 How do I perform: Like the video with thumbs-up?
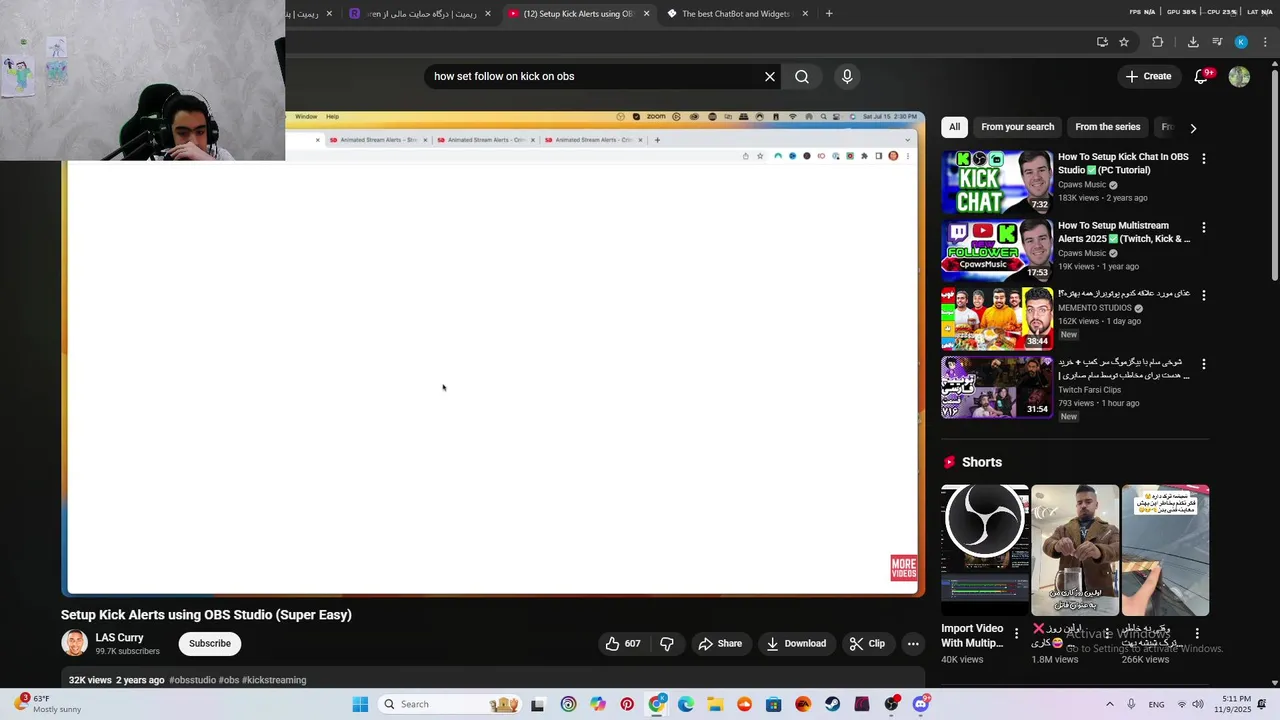pos(622,643)
